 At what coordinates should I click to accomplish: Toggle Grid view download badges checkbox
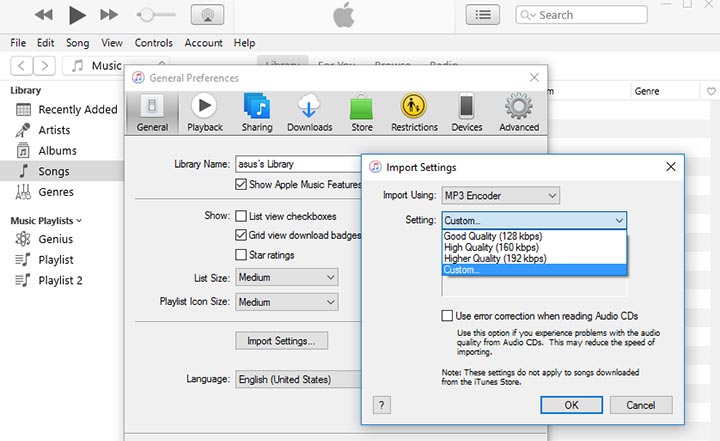(241, 235)
